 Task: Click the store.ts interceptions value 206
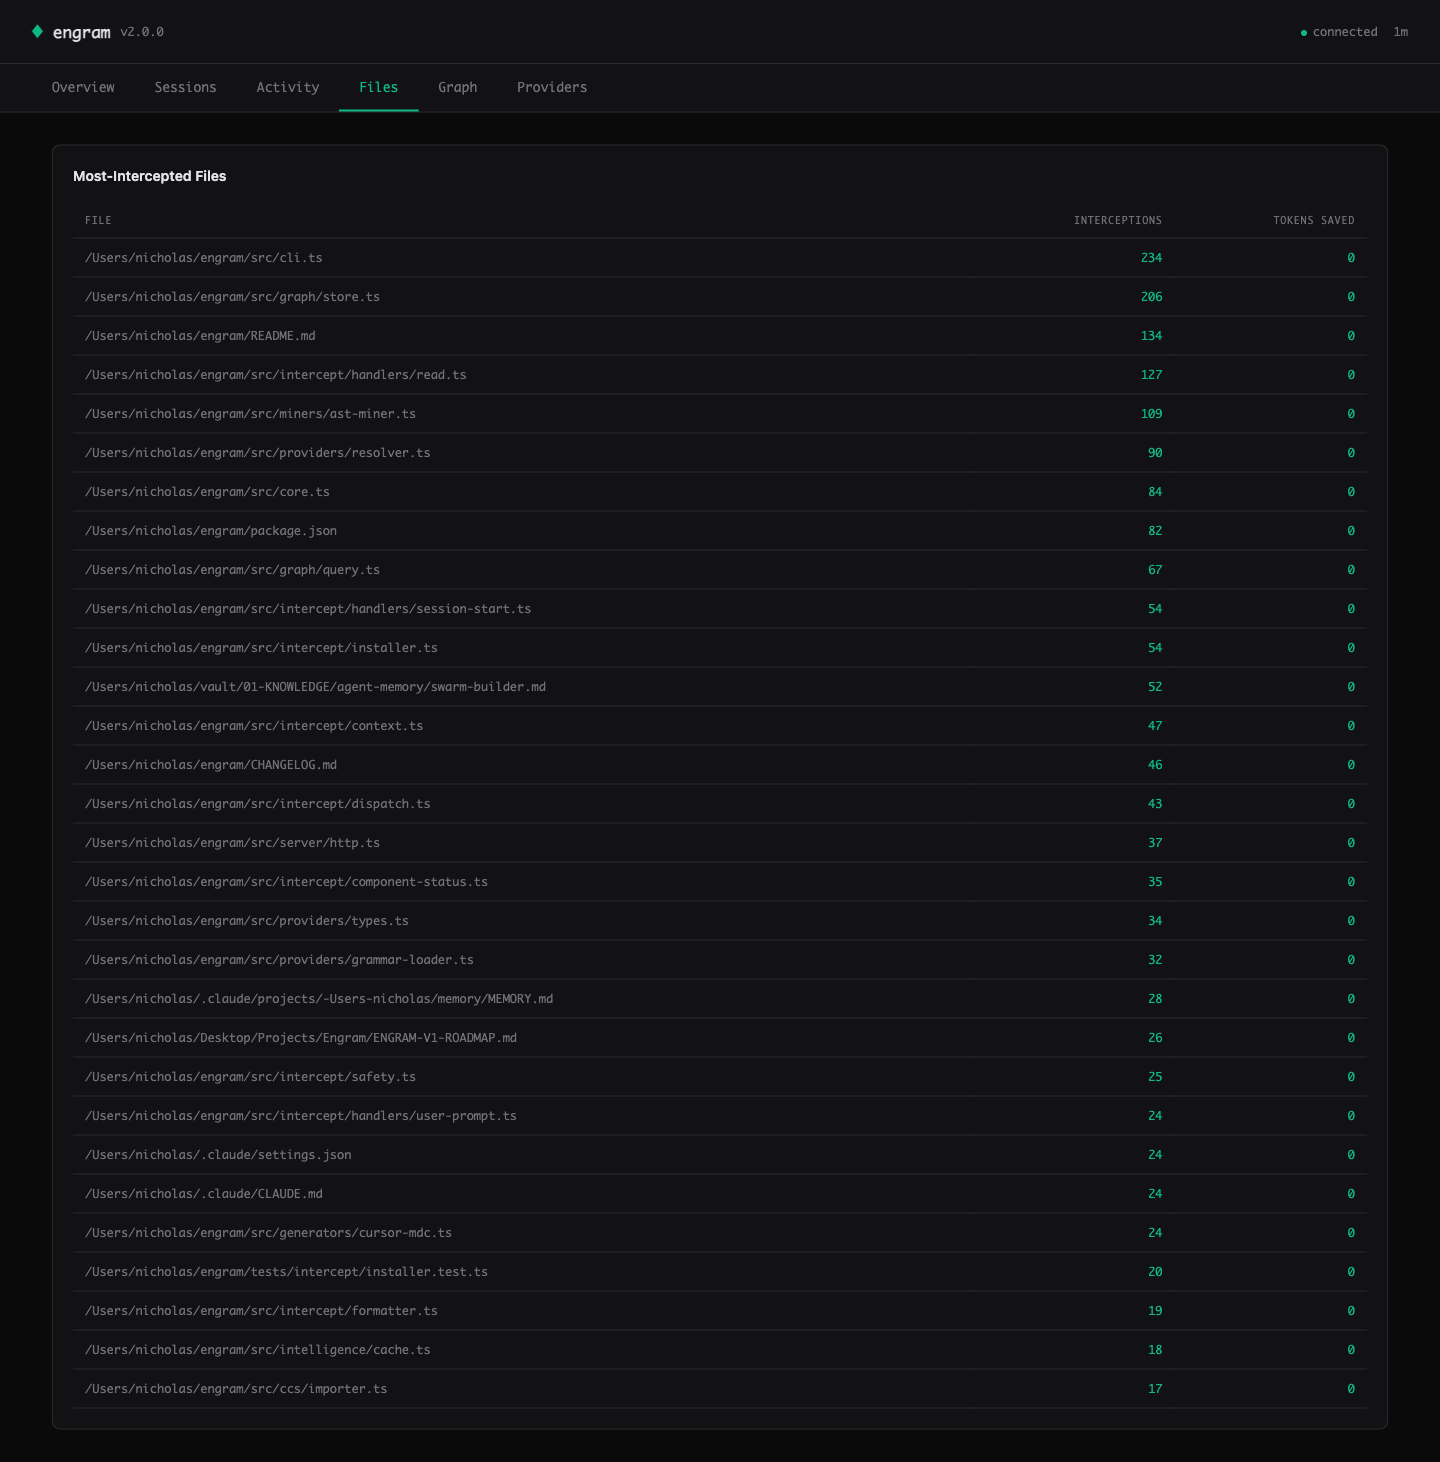pyautogui.click(x=1152, y=297)
